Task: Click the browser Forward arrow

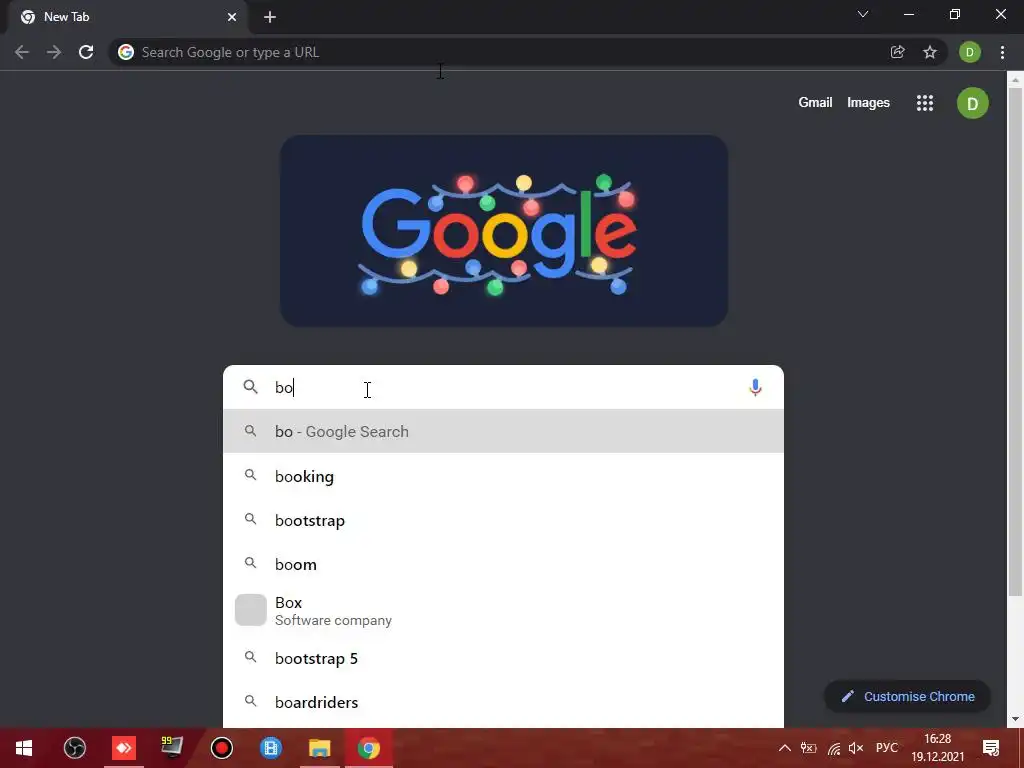Action: click(x=54, y=52)
